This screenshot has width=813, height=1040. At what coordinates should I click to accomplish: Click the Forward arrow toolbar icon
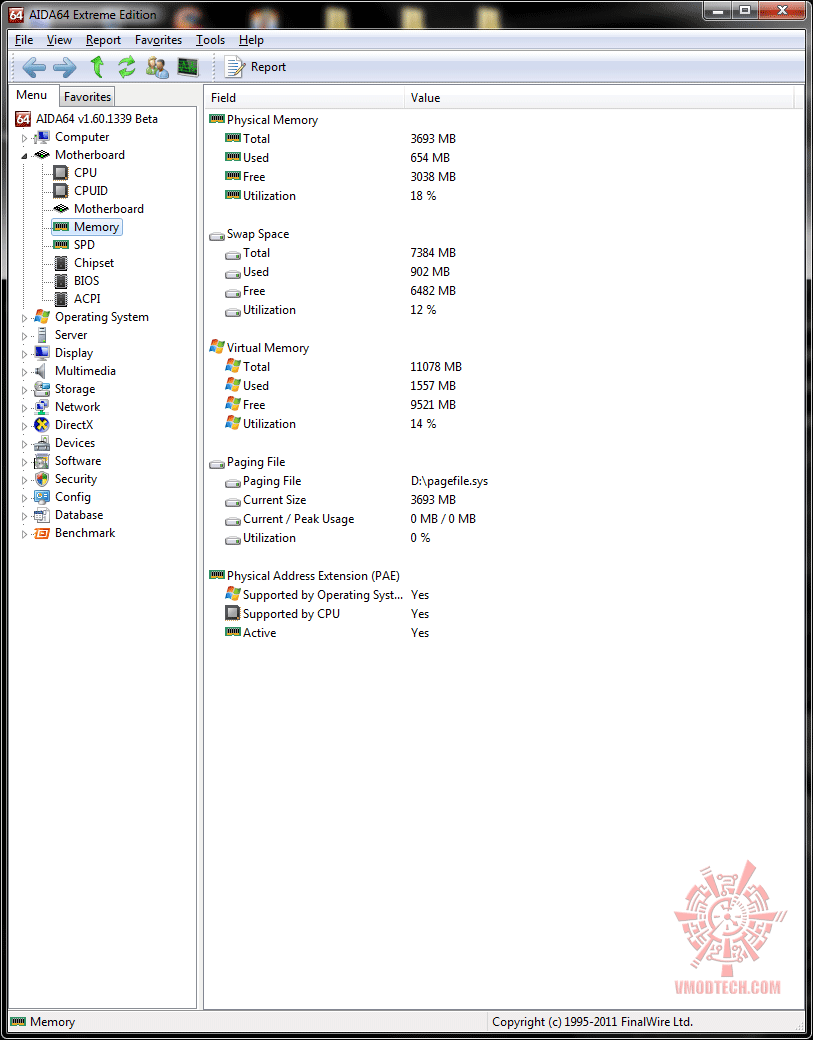pos(65,67)
